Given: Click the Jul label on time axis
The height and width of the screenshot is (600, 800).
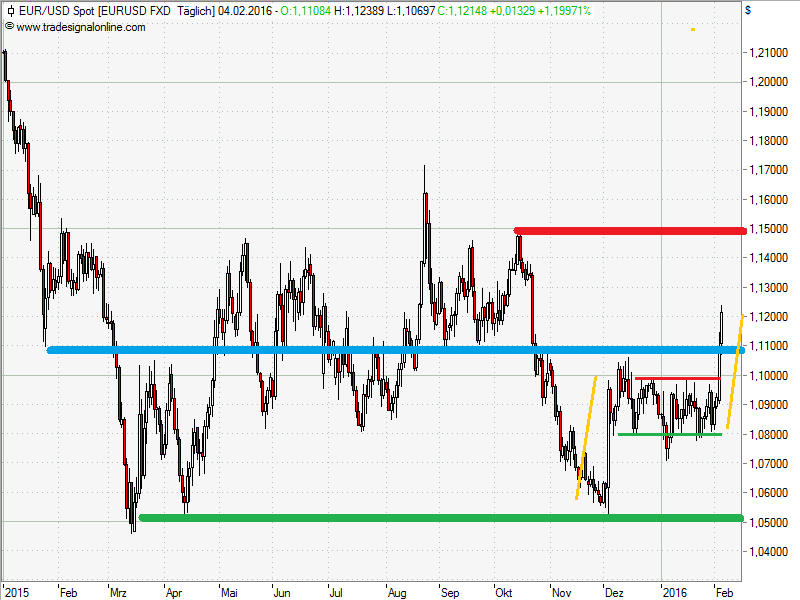Looking at the screenshot, I should pyautogui.click(x=336, y=593).
